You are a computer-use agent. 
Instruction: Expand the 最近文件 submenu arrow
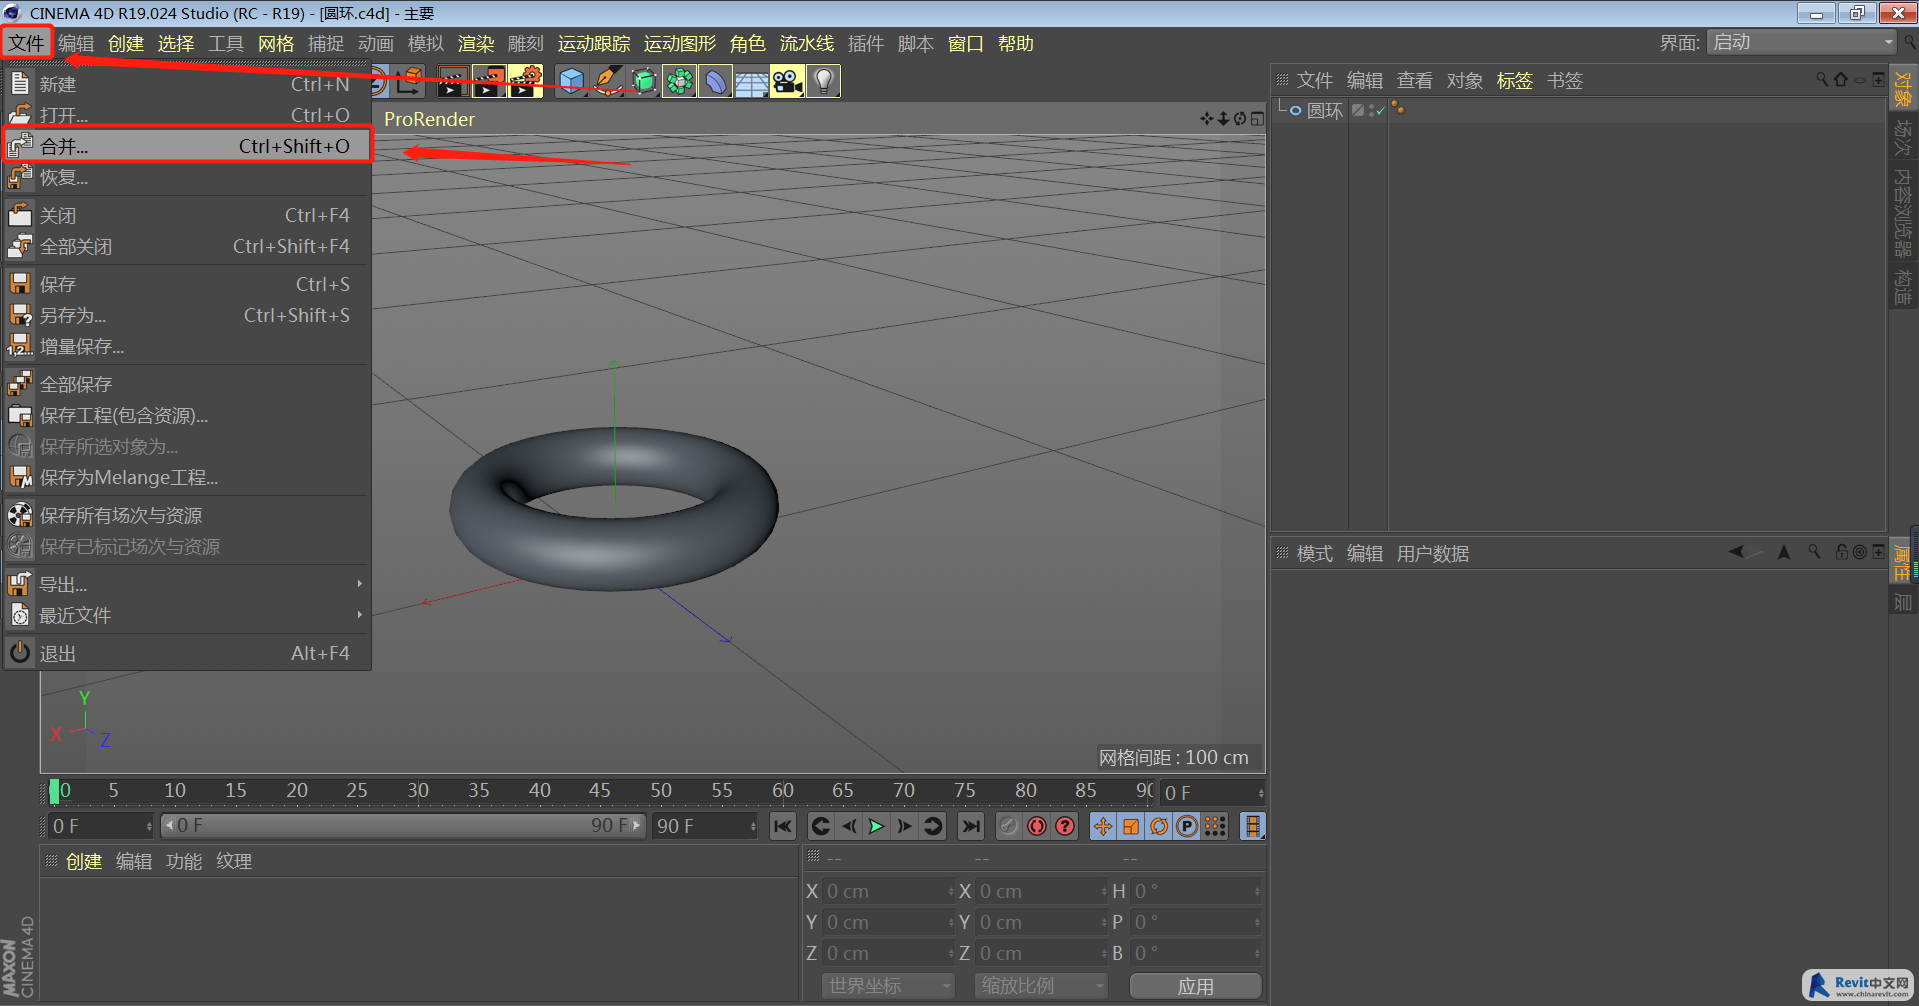pos(359,615)
